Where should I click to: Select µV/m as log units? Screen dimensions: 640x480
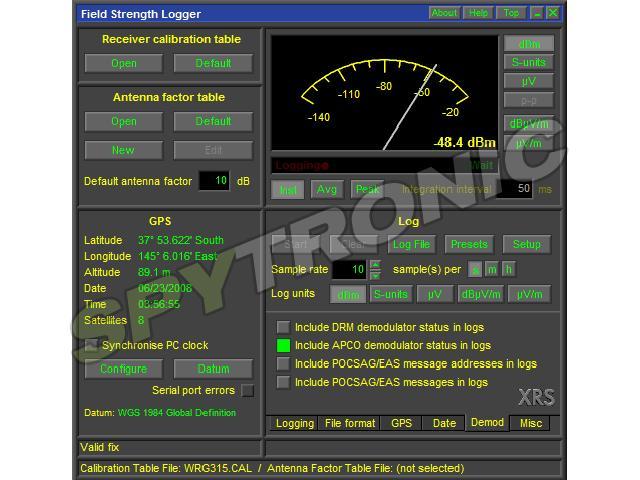529,294
